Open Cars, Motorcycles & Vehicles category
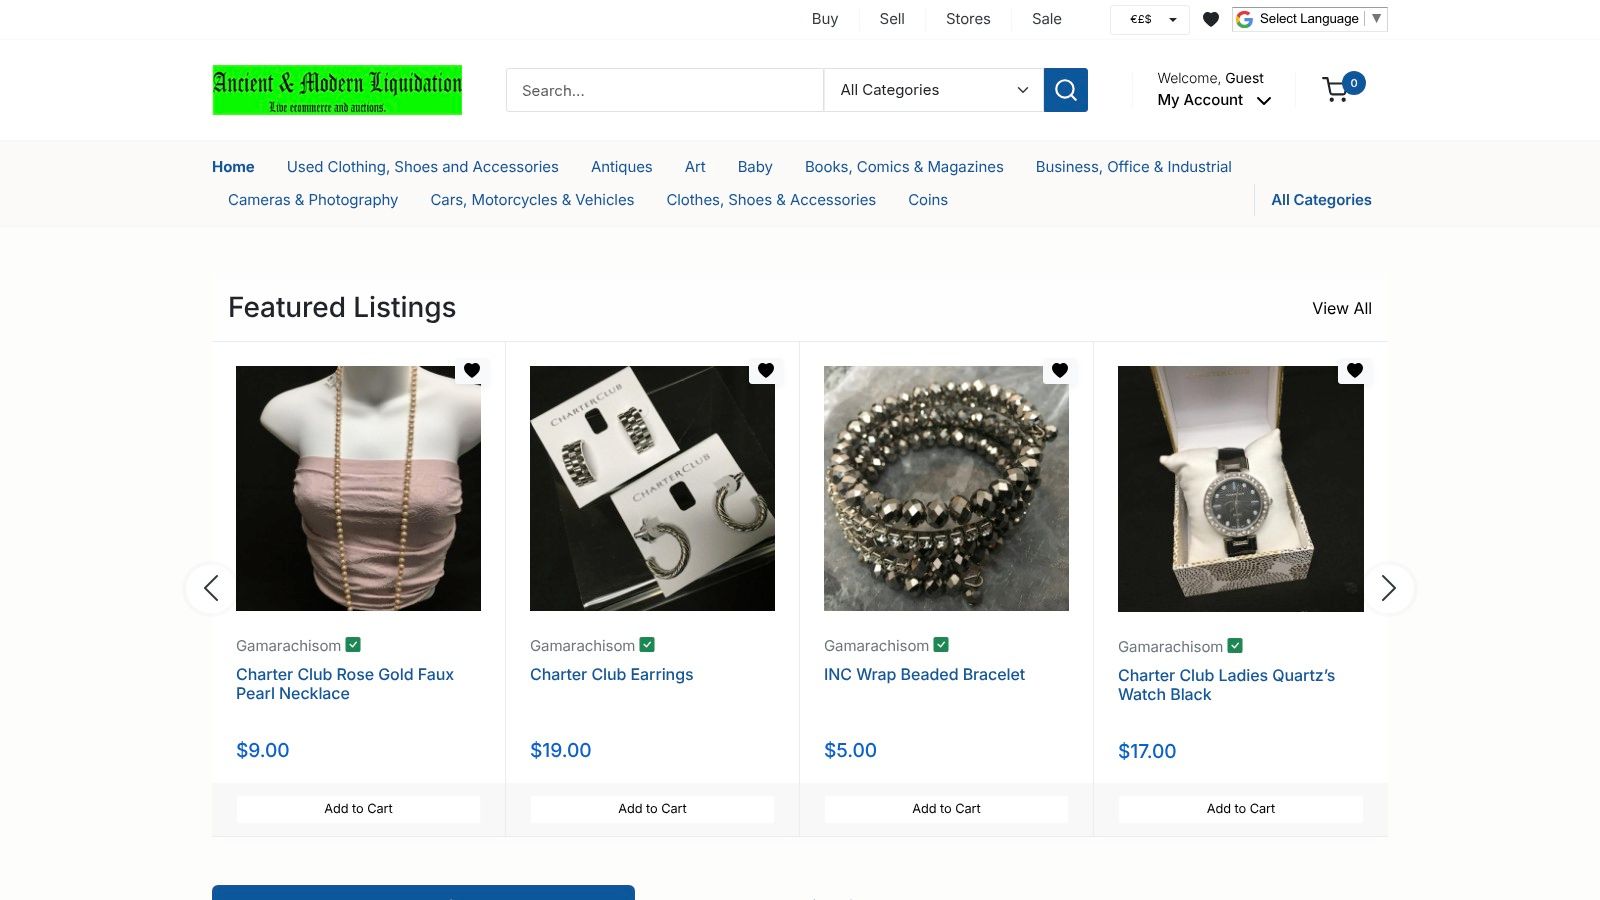 [x=532, y=200]
